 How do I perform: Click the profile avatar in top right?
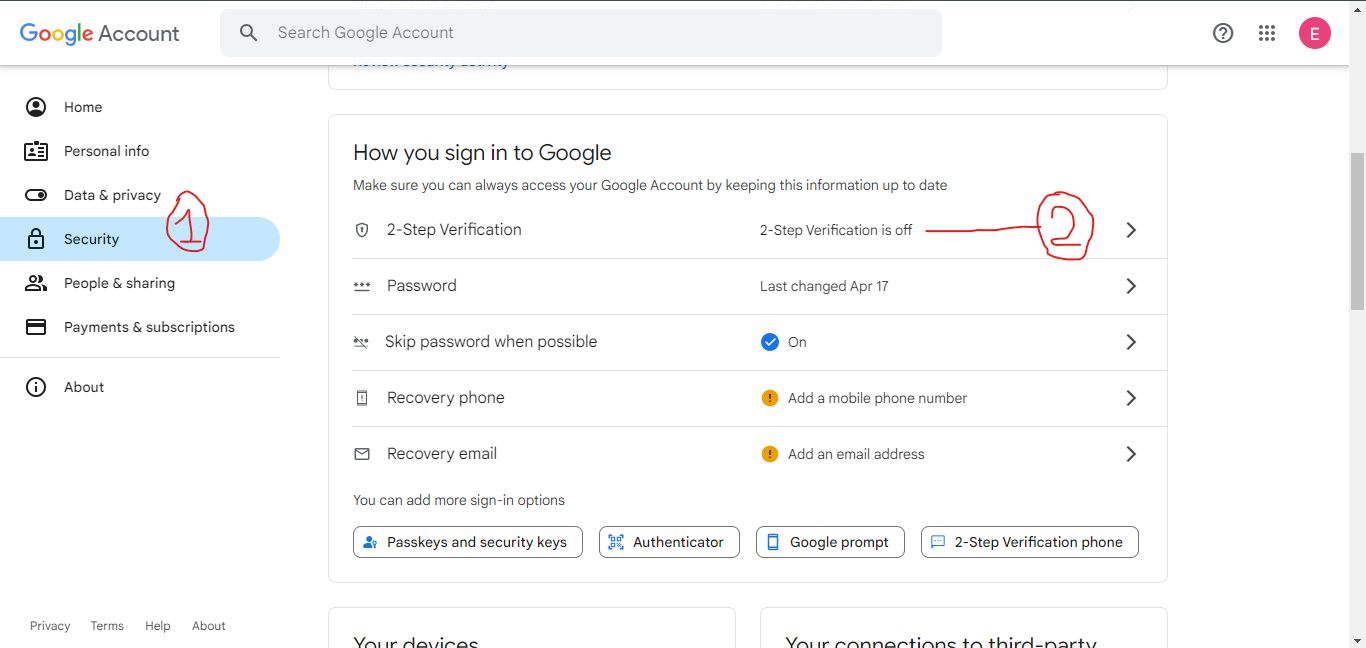pos(1315,33)
